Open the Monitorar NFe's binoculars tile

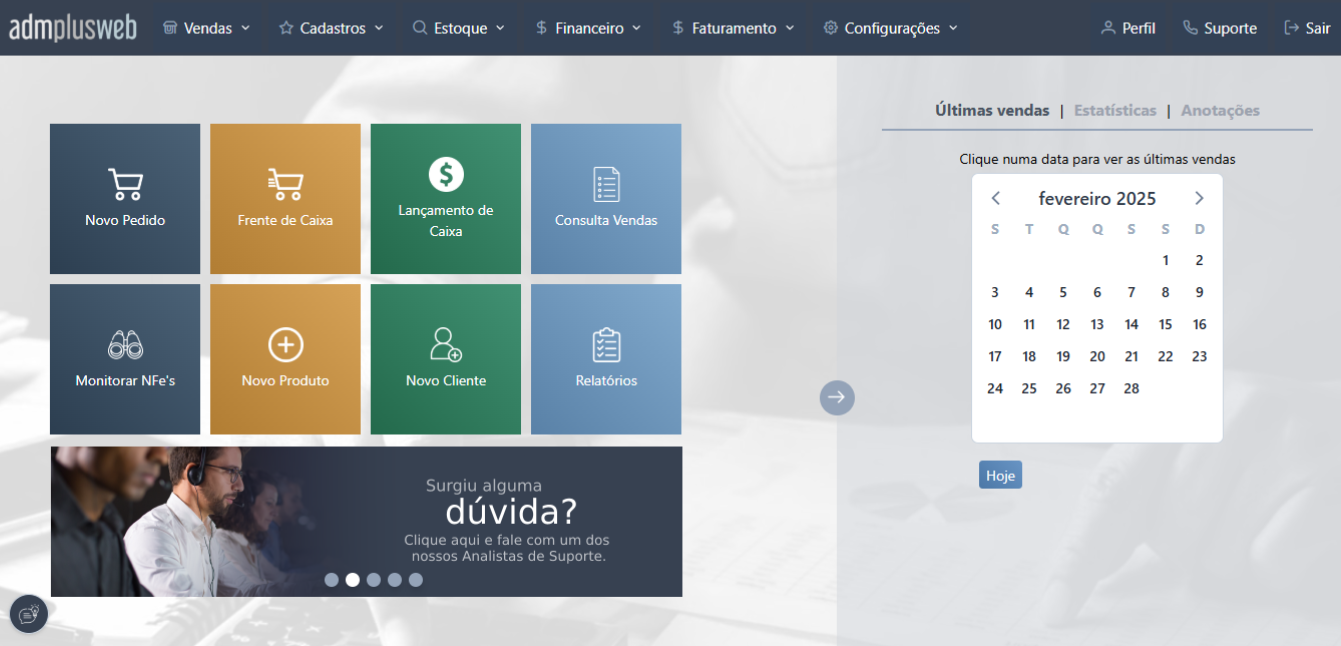pos(125,359)
